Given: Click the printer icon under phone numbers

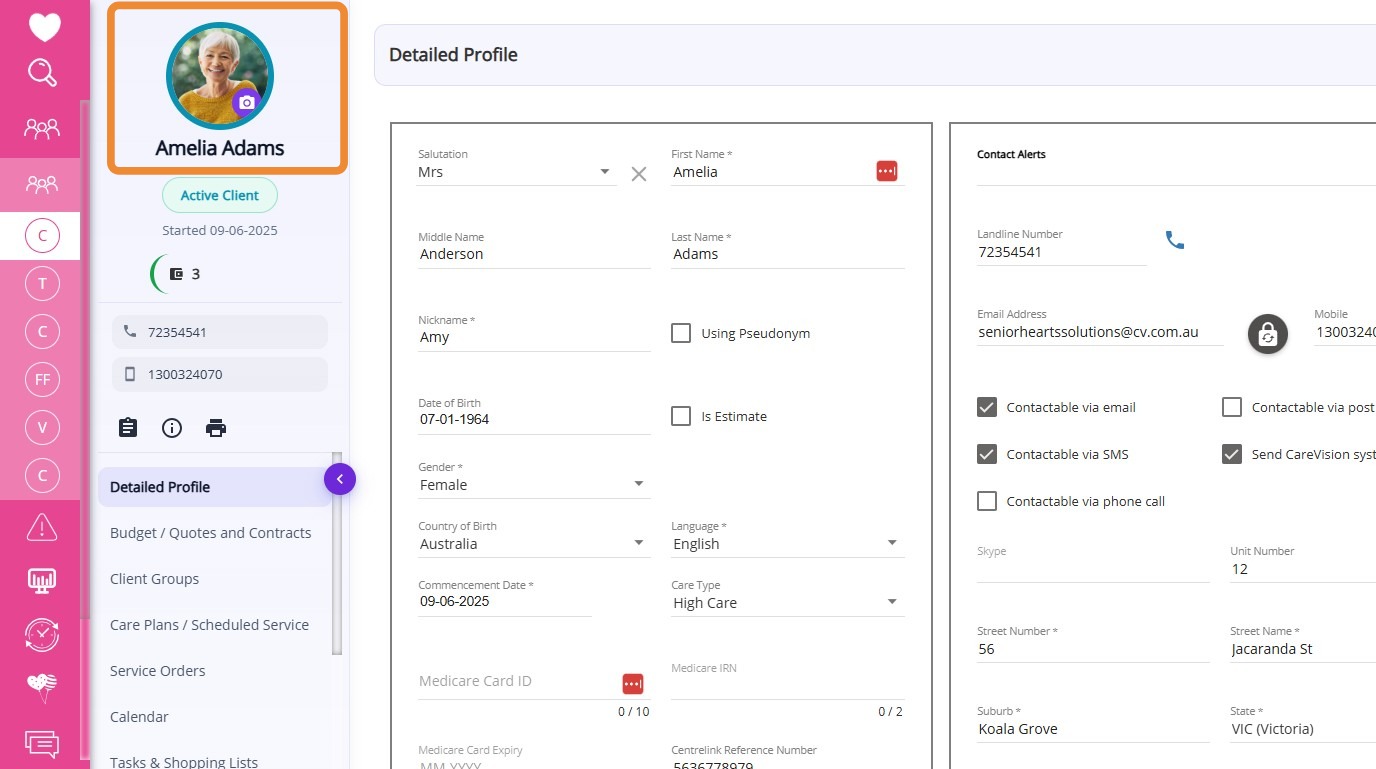Looking at the screenshot, I should pos(216,428).
